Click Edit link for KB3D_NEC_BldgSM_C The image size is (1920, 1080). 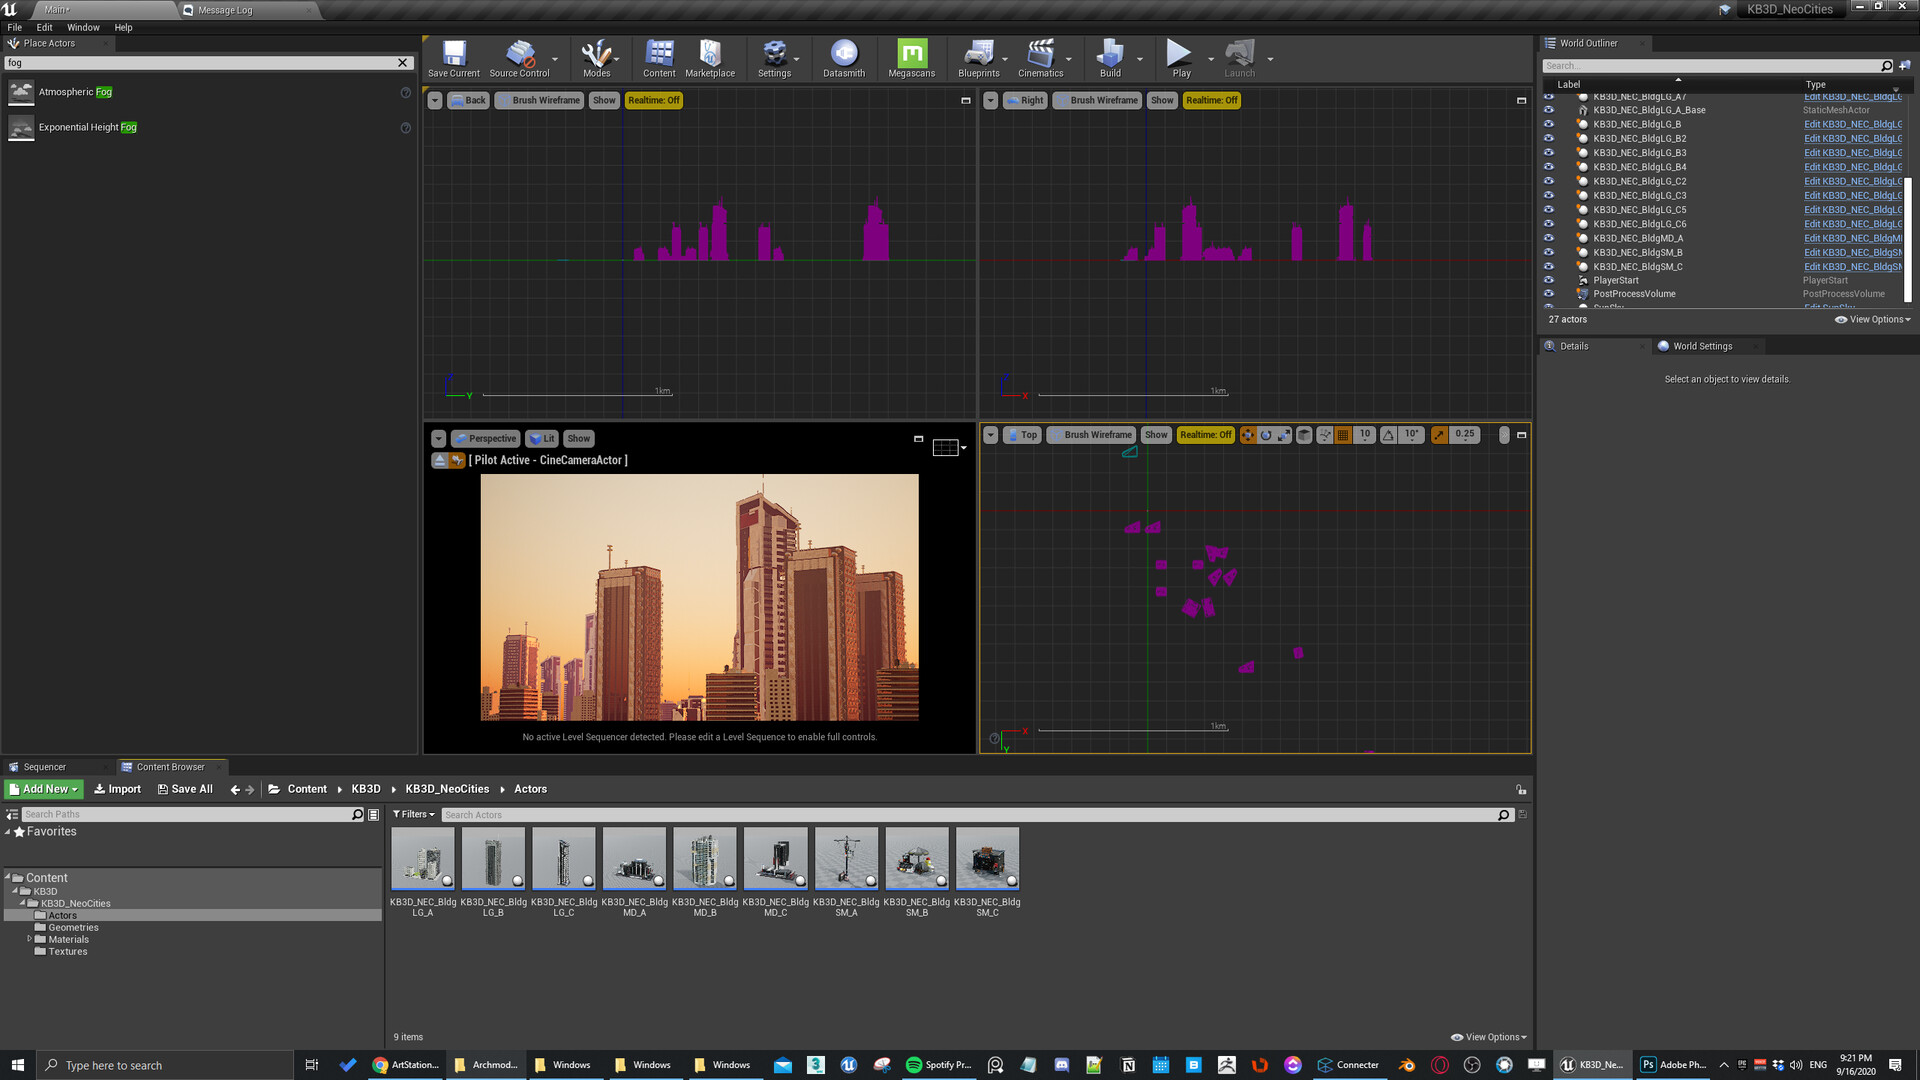click(x=1852, y=266)
